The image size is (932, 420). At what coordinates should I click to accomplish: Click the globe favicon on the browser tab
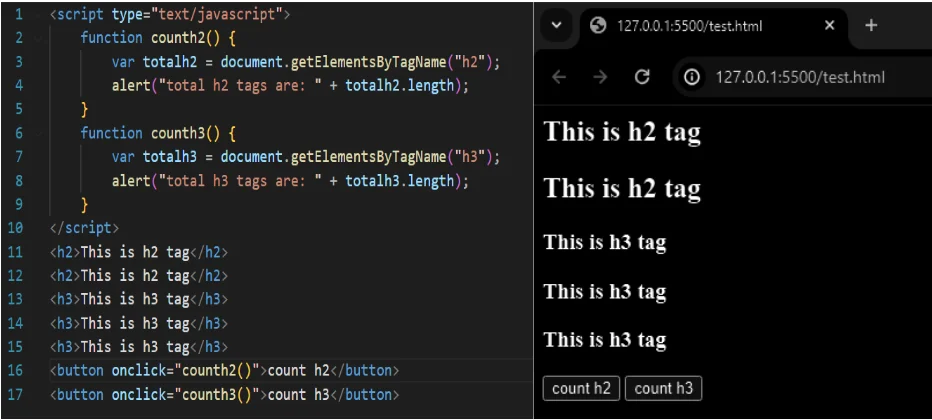point(599,26)
